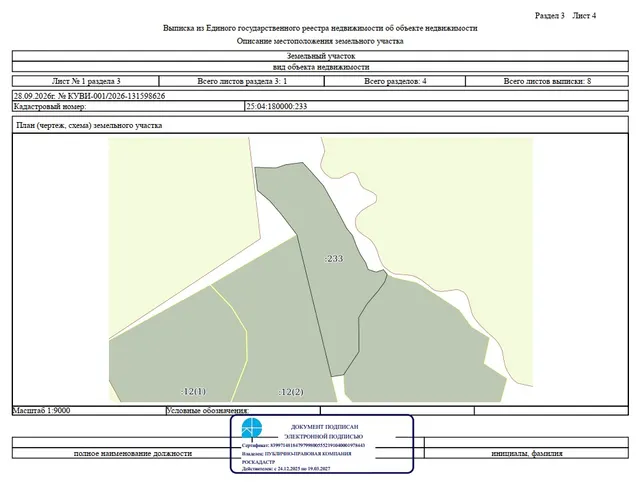Click the subtitle 'Описание местоположения земельного участка'
This screenshot has height=488, width=640.
tap(320, 41)
